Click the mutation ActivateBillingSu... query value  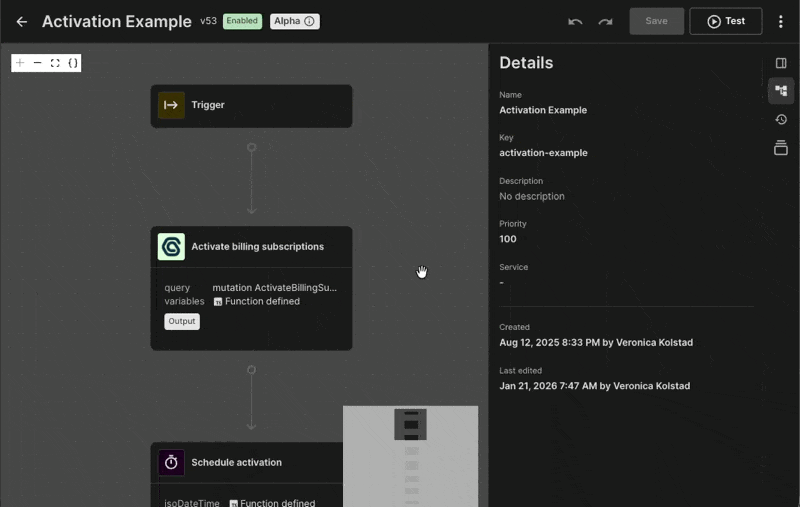[x=274, y=288]
